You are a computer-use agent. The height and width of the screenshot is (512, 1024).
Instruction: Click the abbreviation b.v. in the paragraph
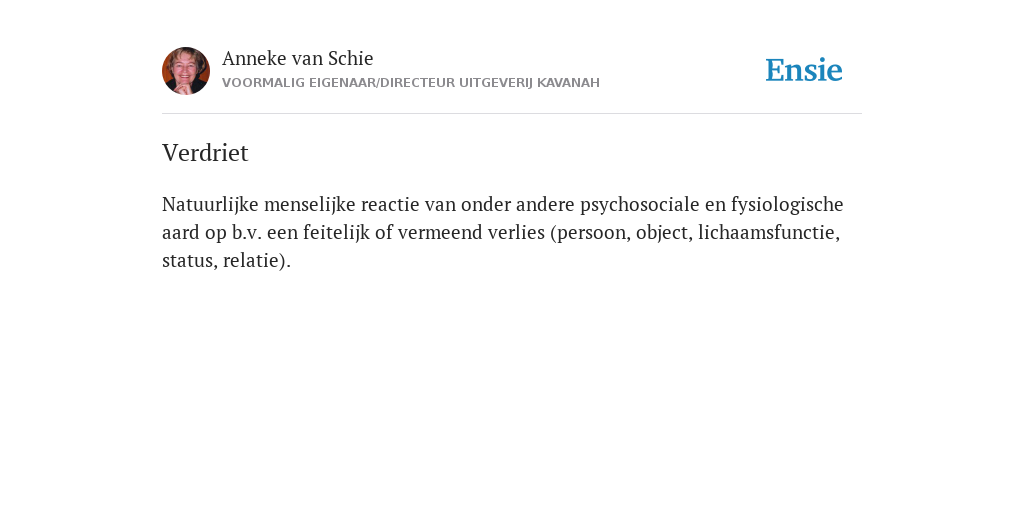pos(247,232)
